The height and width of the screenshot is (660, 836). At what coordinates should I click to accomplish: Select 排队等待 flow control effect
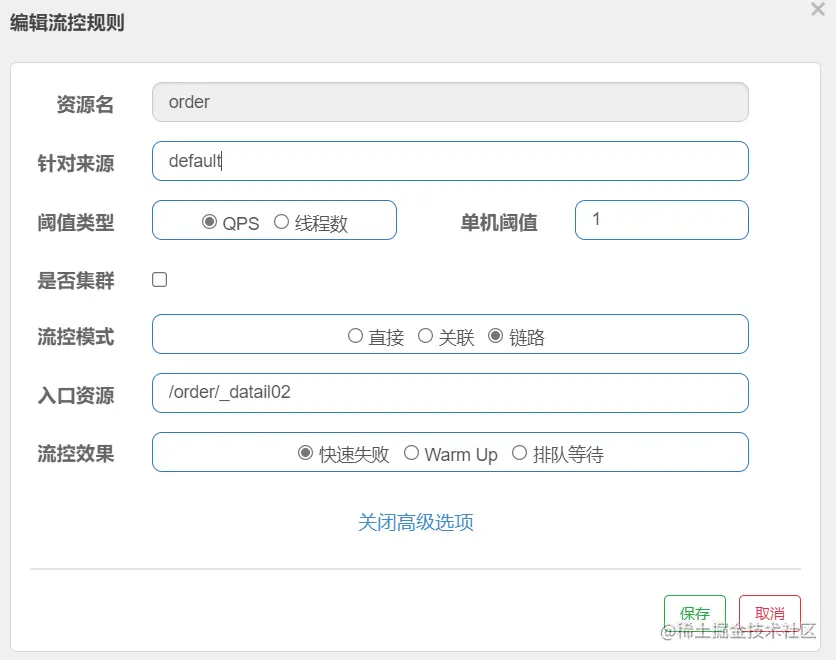click(519, 453)
